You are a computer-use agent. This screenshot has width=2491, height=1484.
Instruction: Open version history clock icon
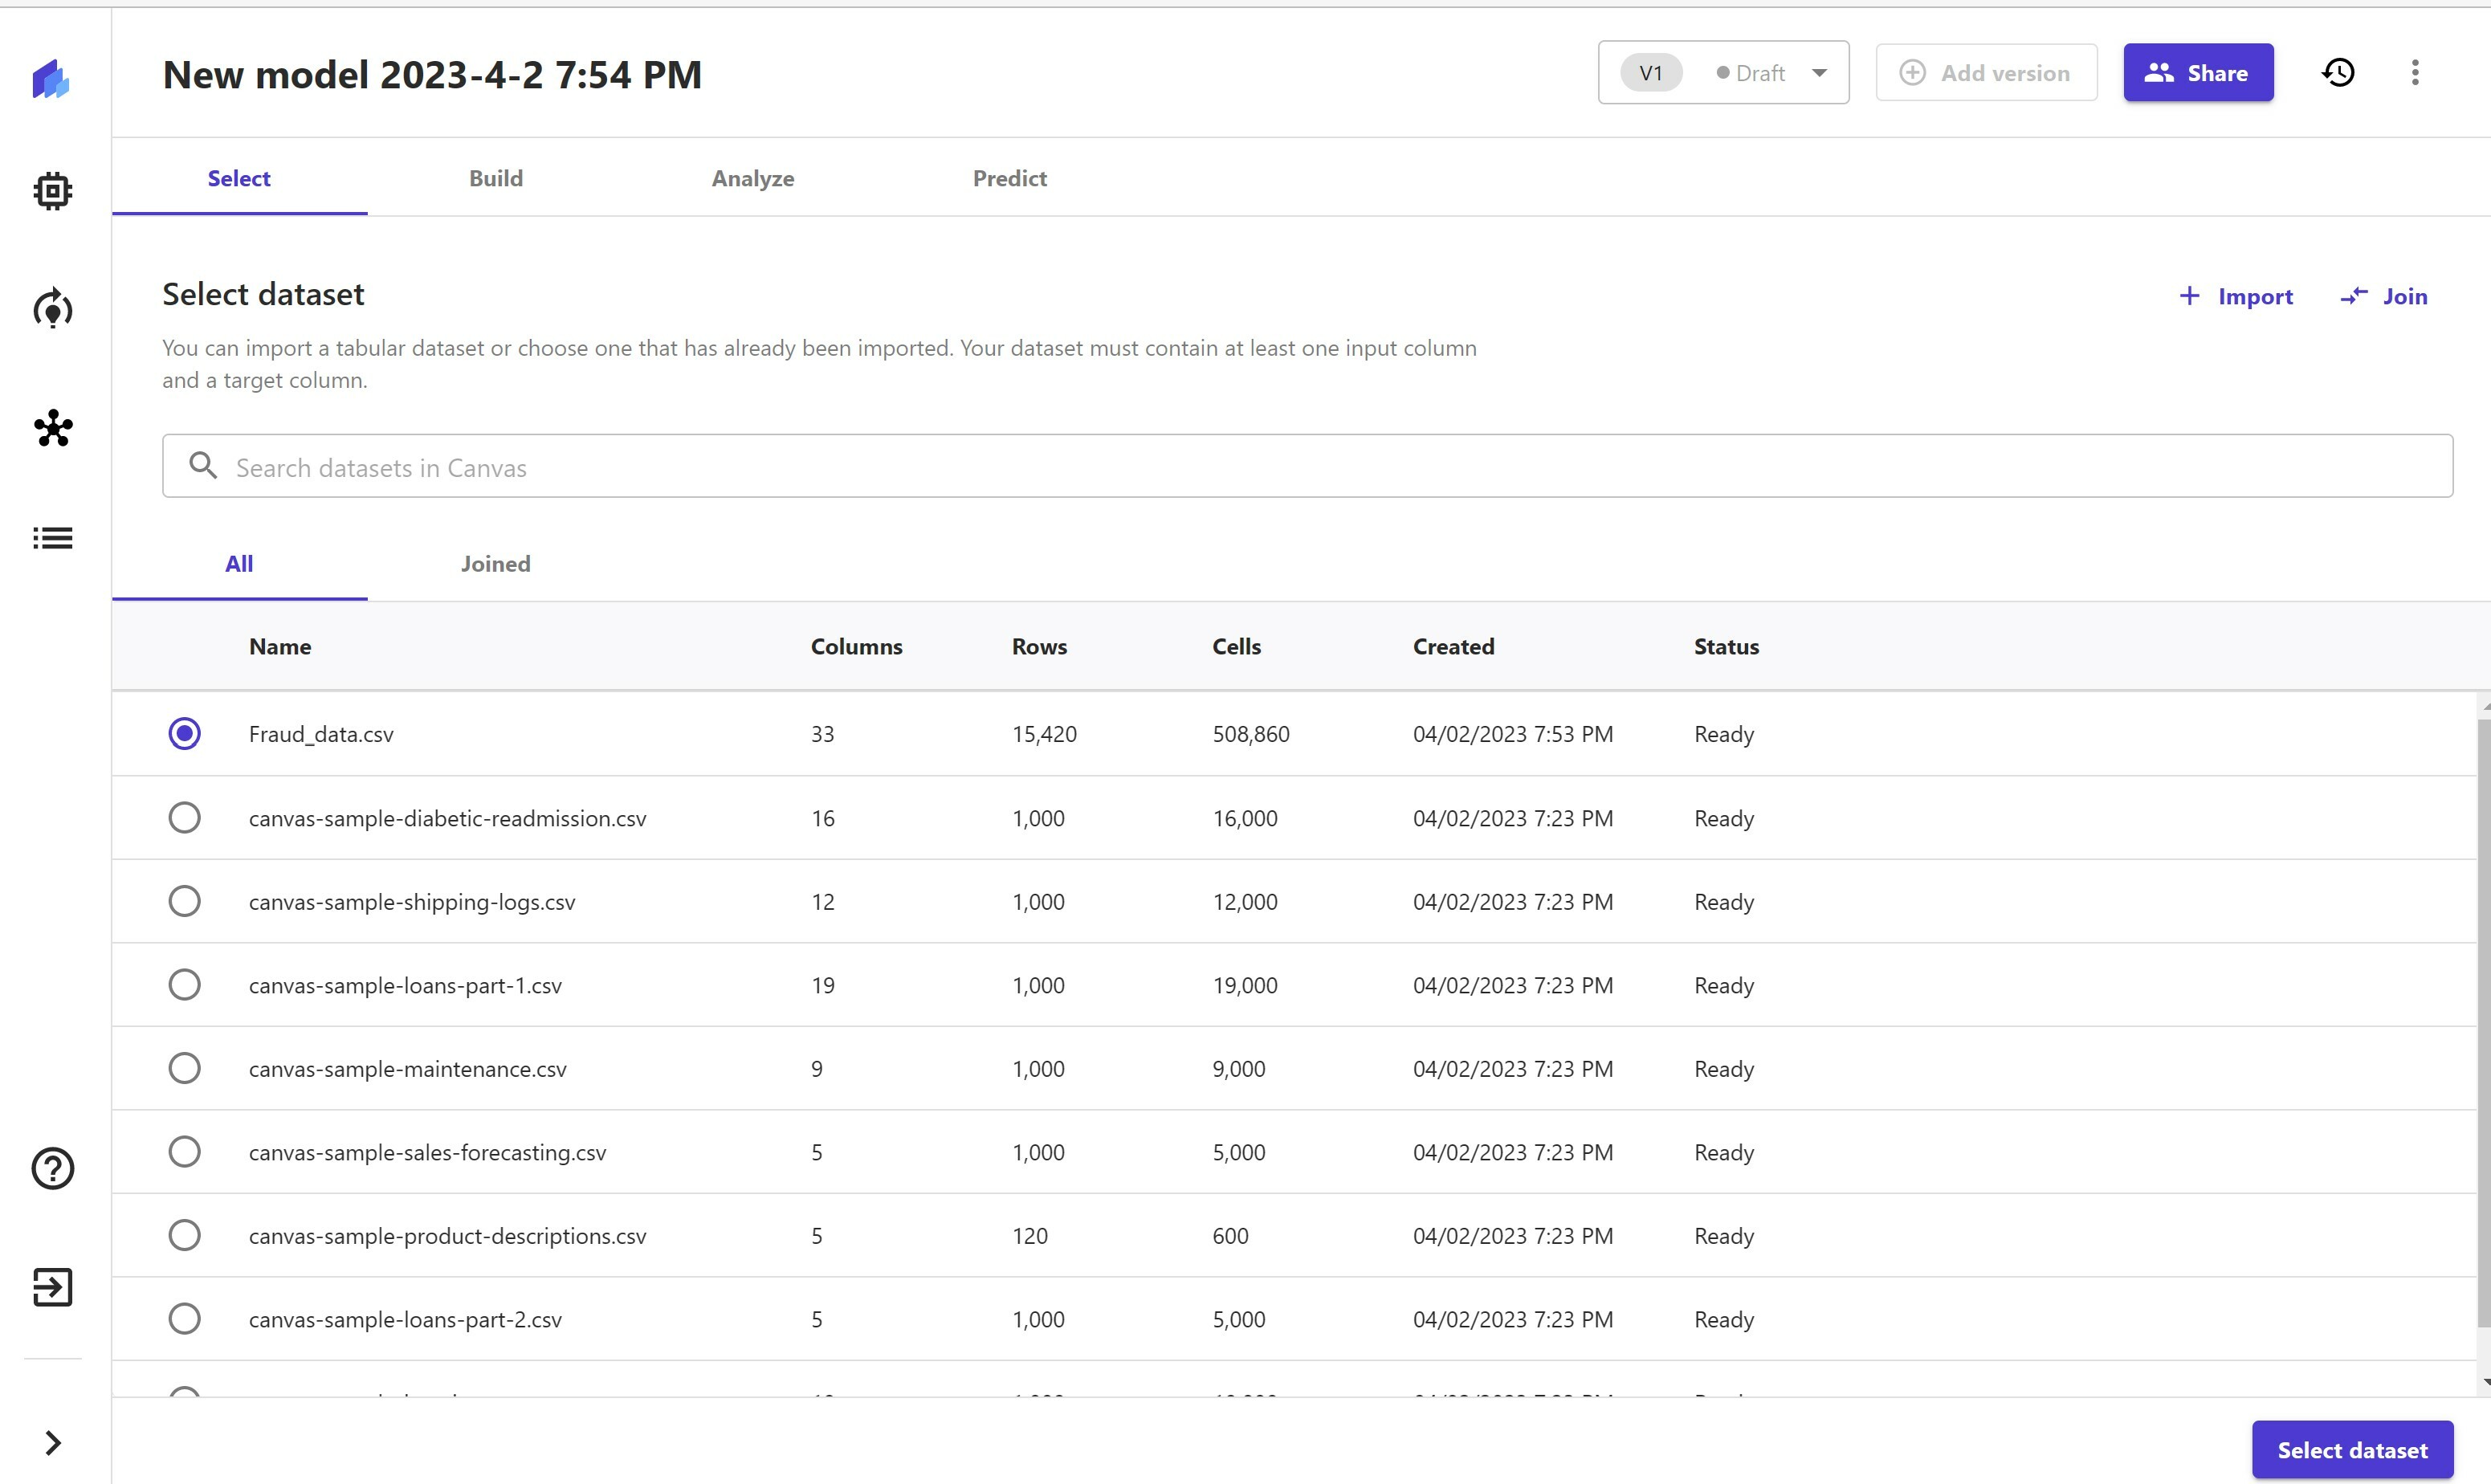(2338, 73)
